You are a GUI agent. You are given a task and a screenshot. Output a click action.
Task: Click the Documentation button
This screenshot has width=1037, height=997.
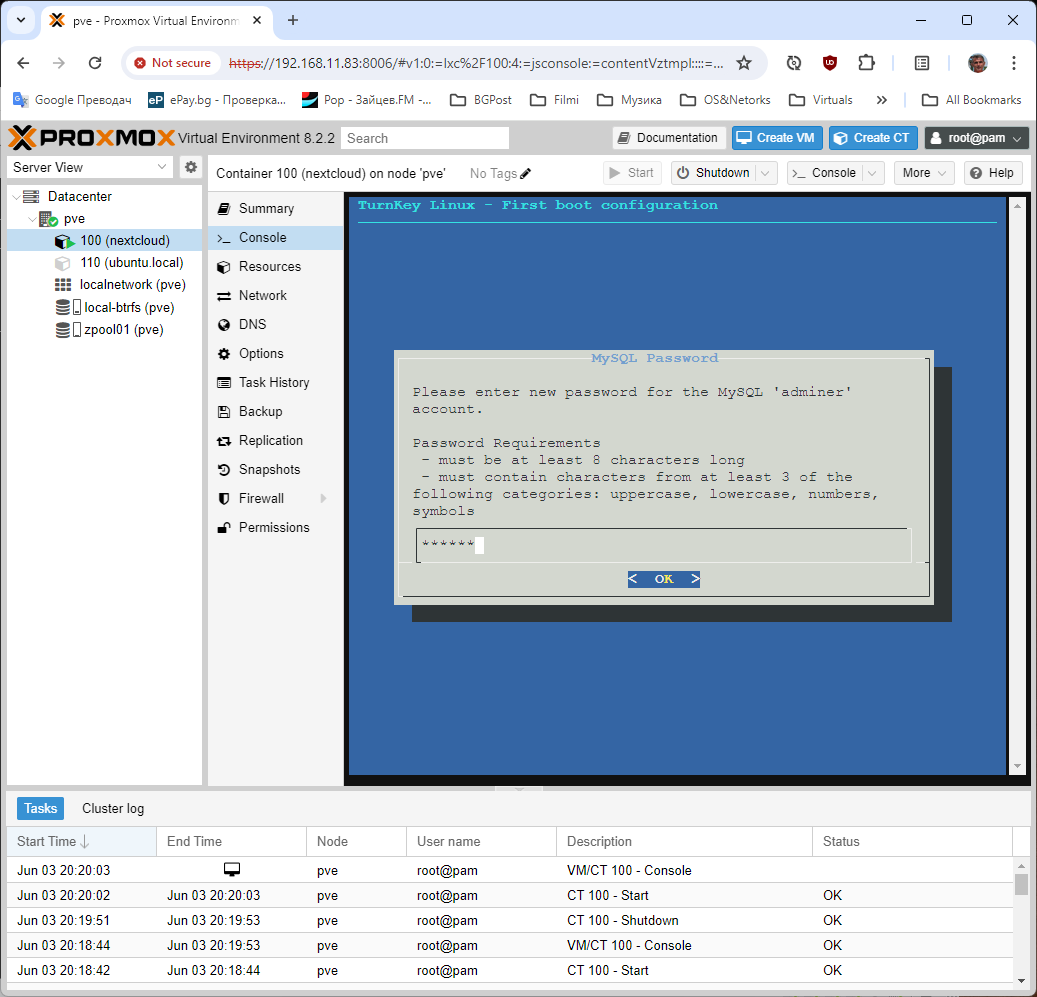tap(669, 138)
